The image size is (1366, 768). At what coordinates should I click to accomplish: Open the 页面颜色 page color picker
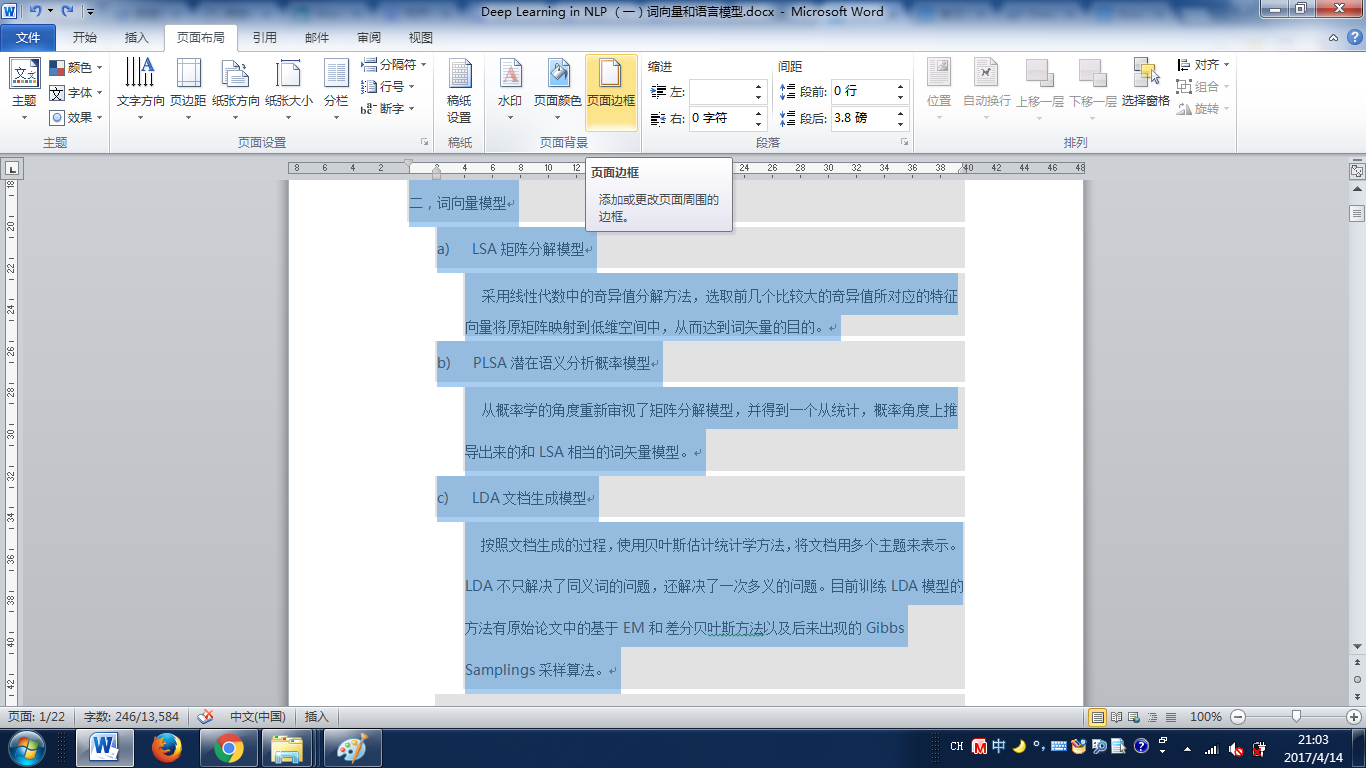557,88
